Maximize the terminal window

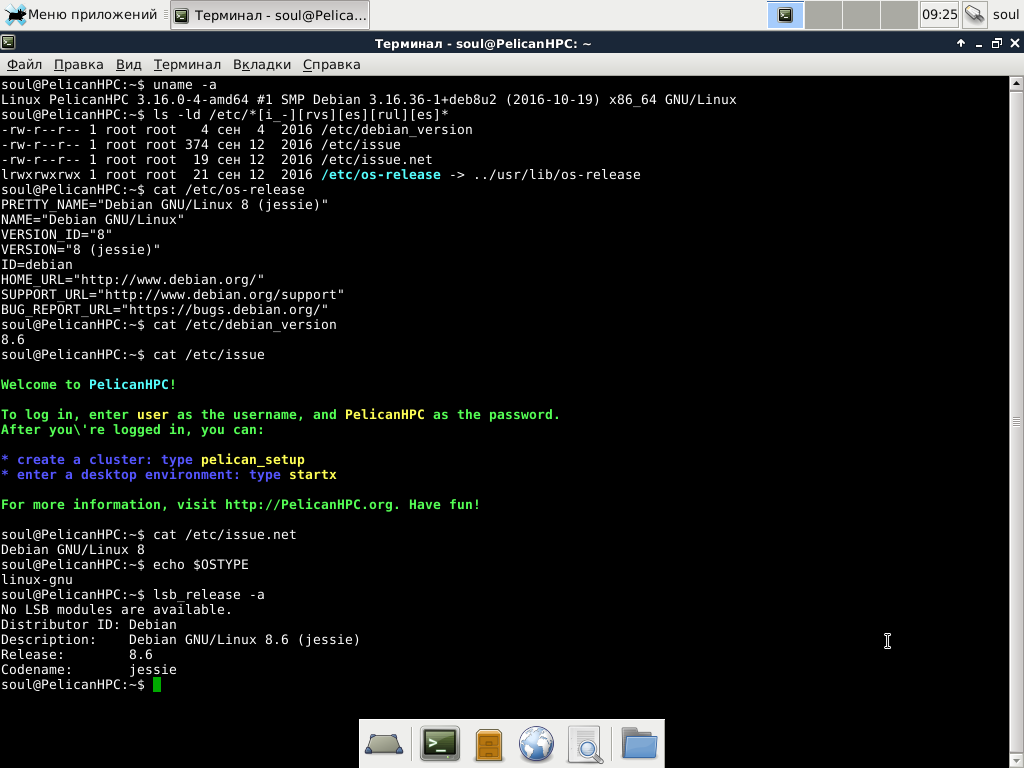[997, 43]
